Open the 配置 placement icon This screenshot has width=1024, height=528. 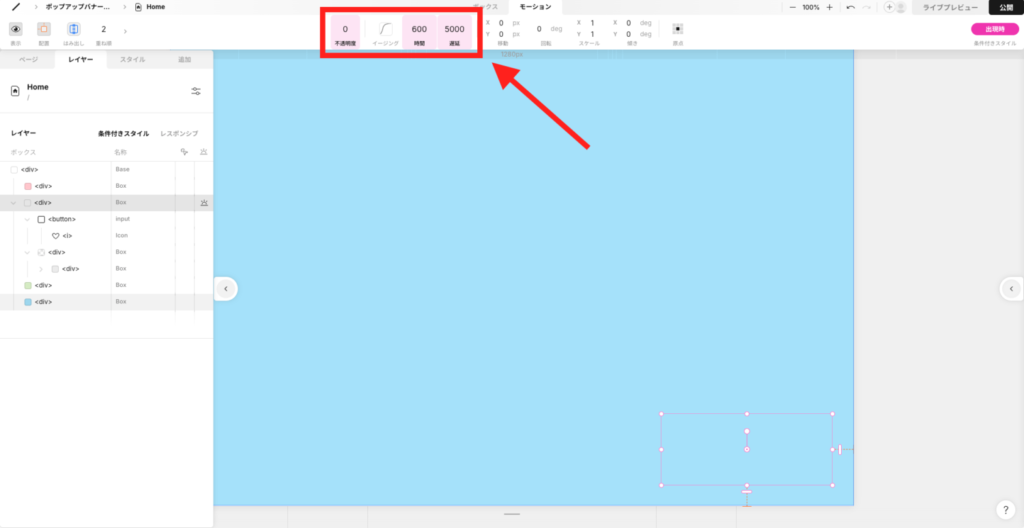click(x=44, y=29)
